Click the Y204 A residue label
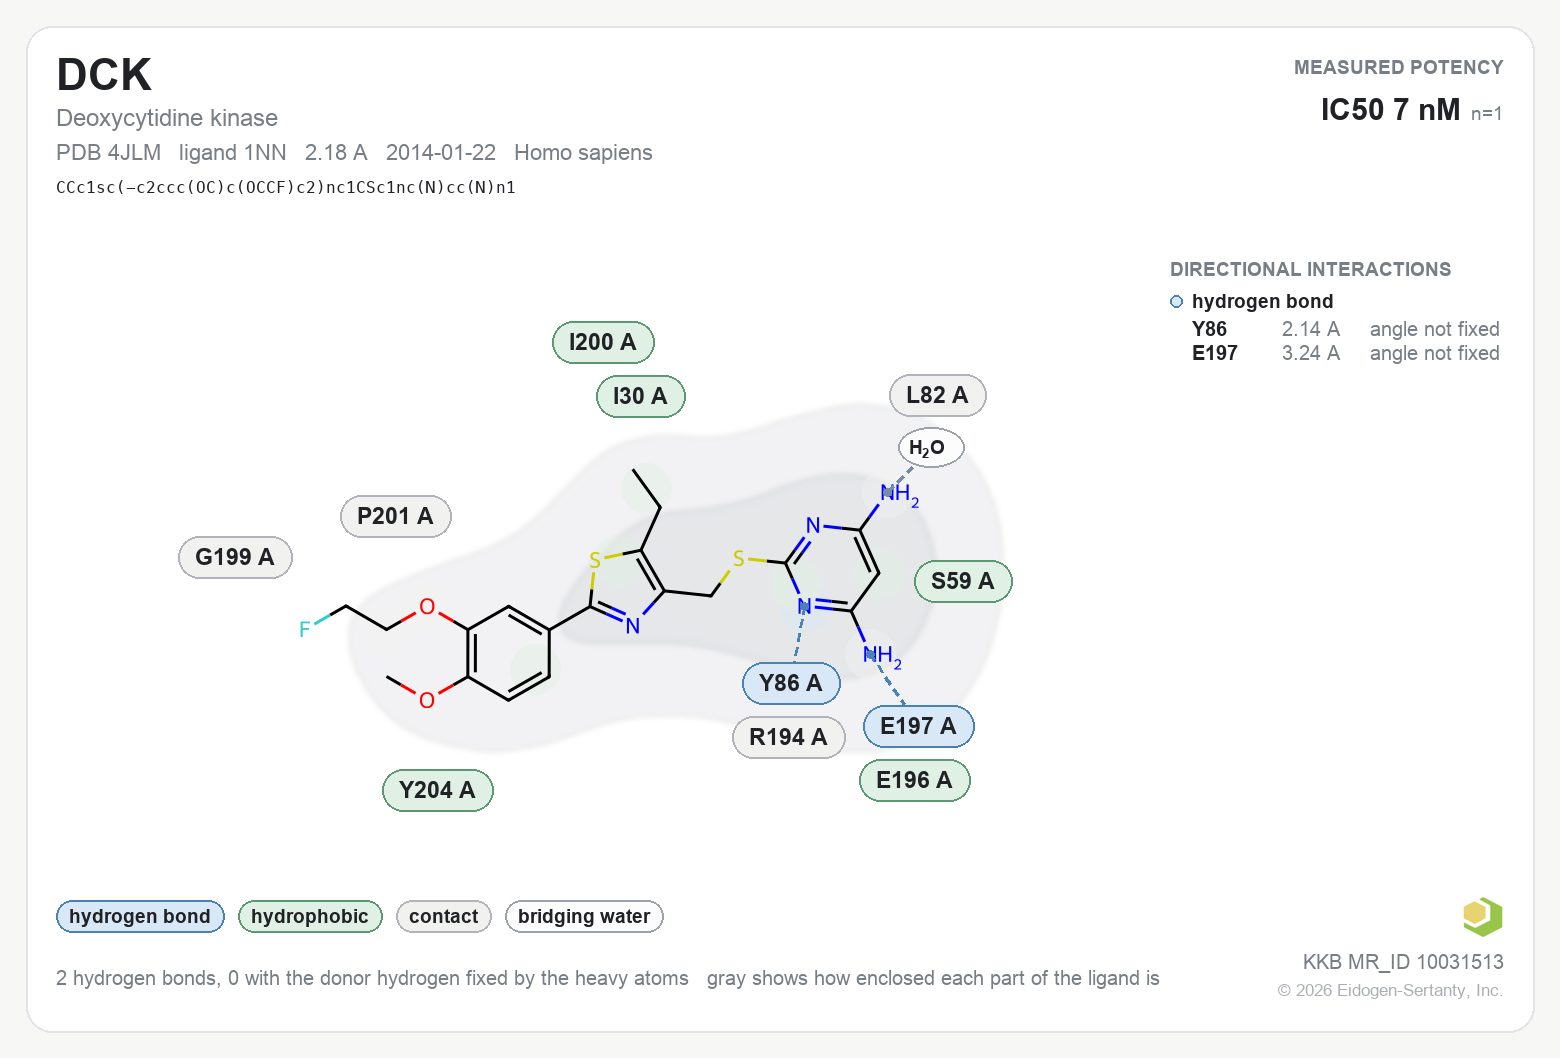The image size is (1560, 1058). pos(438,790)
